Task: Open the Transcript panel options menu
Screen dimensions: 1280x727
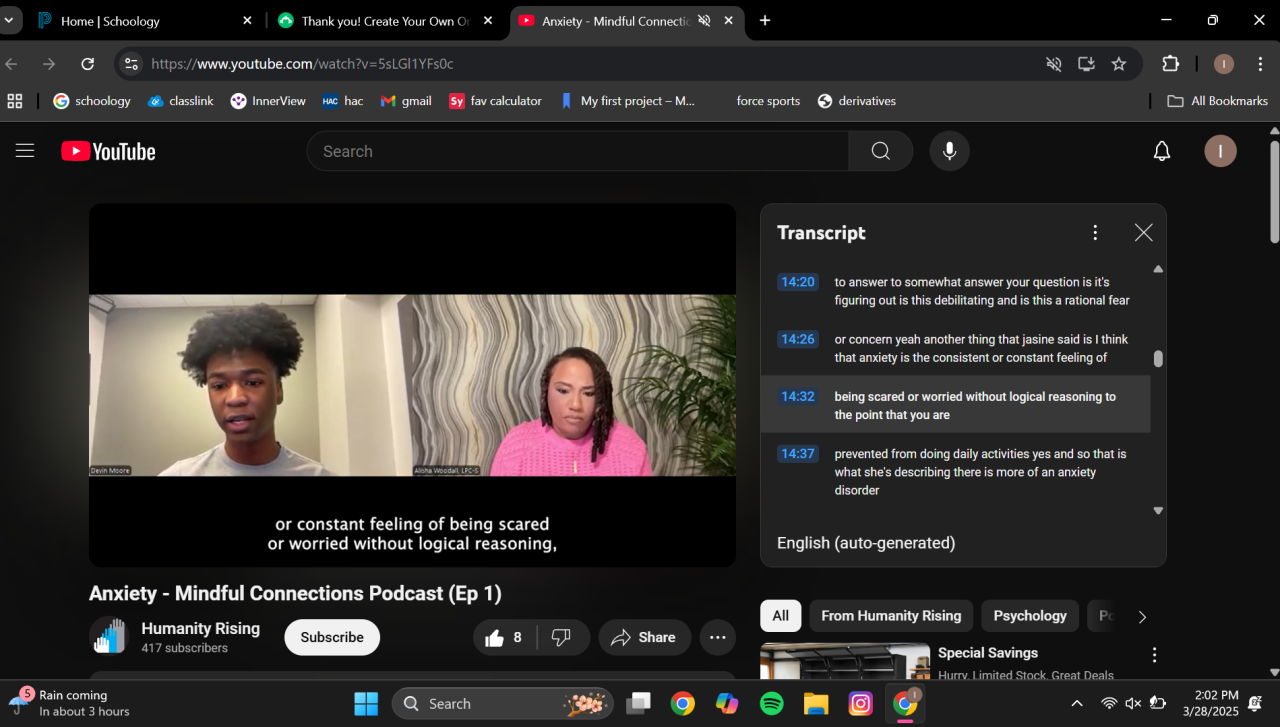Action: (1095, 233)
